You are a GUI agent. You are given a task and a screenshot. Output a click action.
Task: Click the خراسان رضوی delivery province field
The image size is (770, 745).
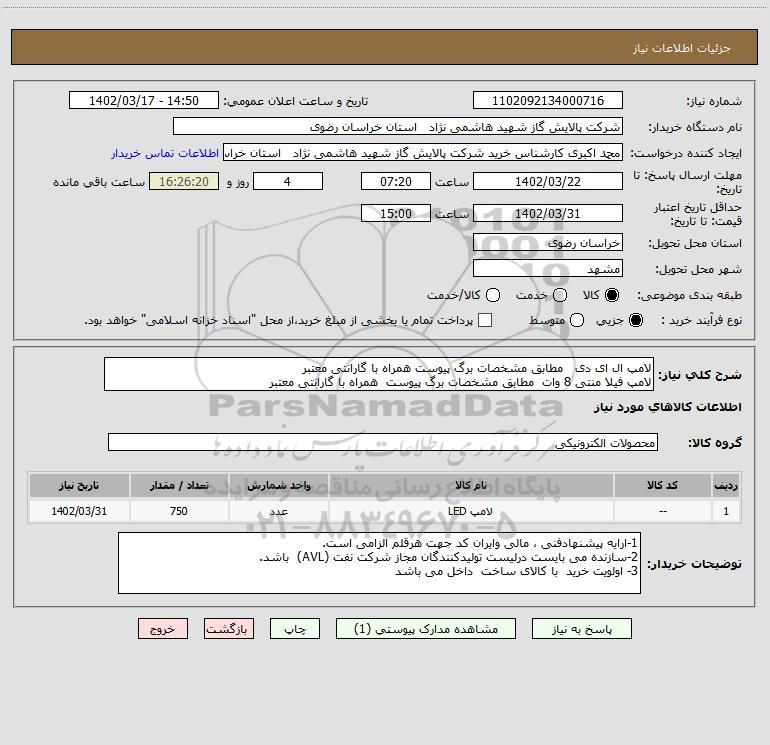[x=547, y=242]
